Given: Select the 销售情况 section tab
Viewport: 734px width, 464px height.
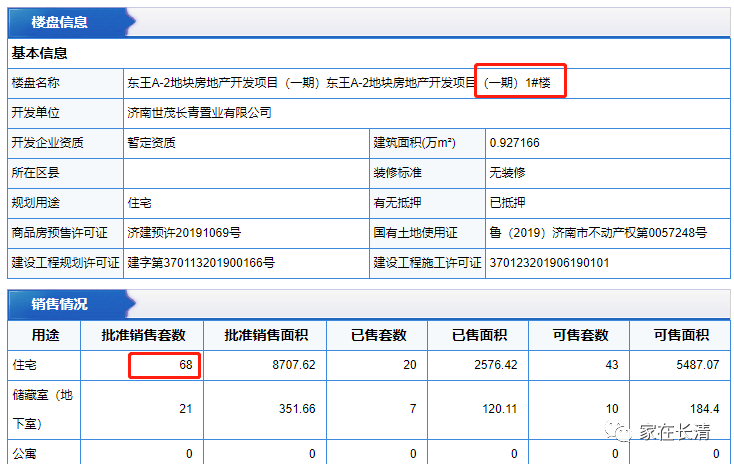Looking at the screenshot, I should (x=58, y=303).
